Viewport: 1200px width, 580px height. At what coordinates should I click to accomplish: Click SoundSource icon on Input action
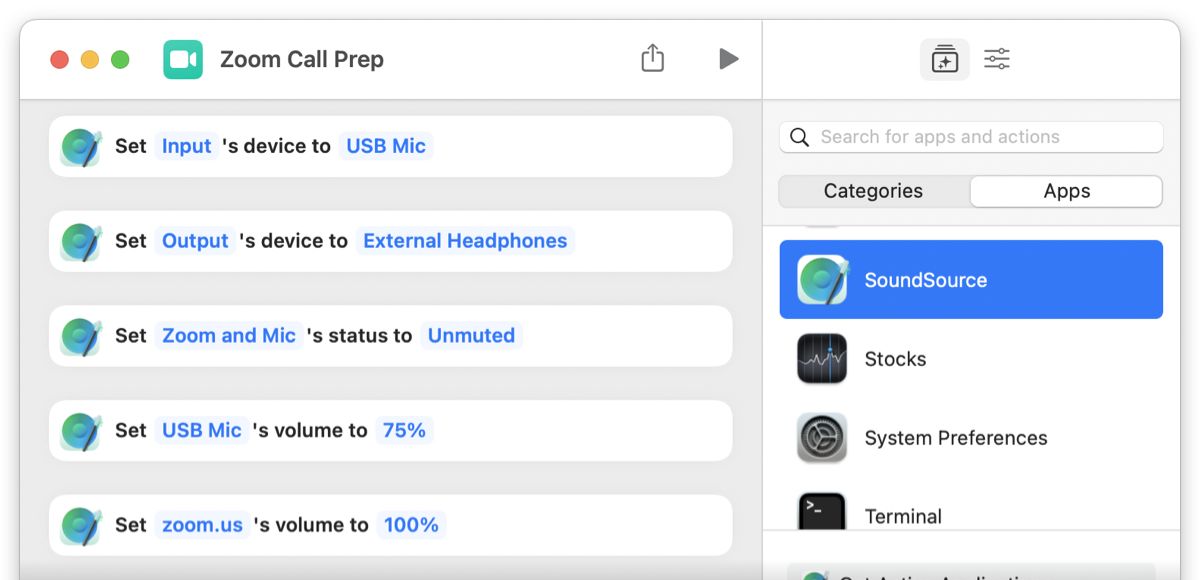tap(81, 147)
